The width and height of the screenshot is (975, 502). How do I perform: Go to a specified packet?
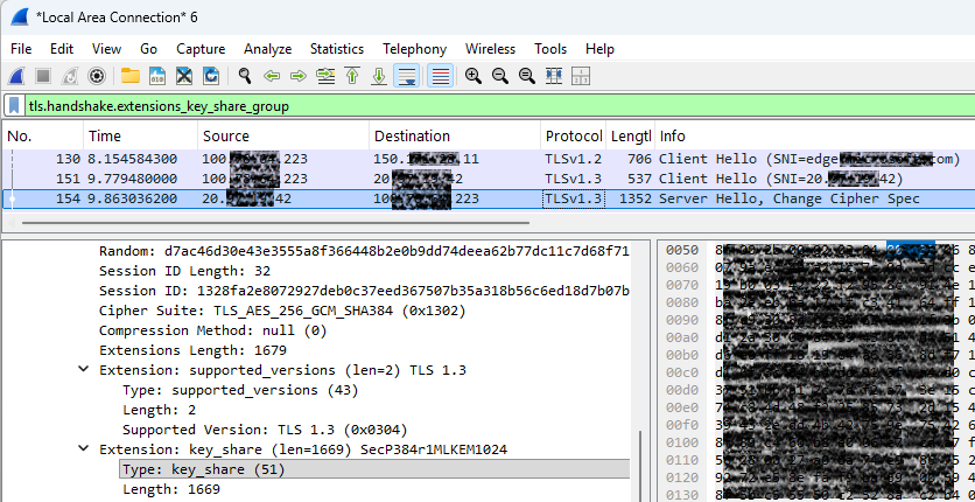pyautogui.click(x=325, y=76)
